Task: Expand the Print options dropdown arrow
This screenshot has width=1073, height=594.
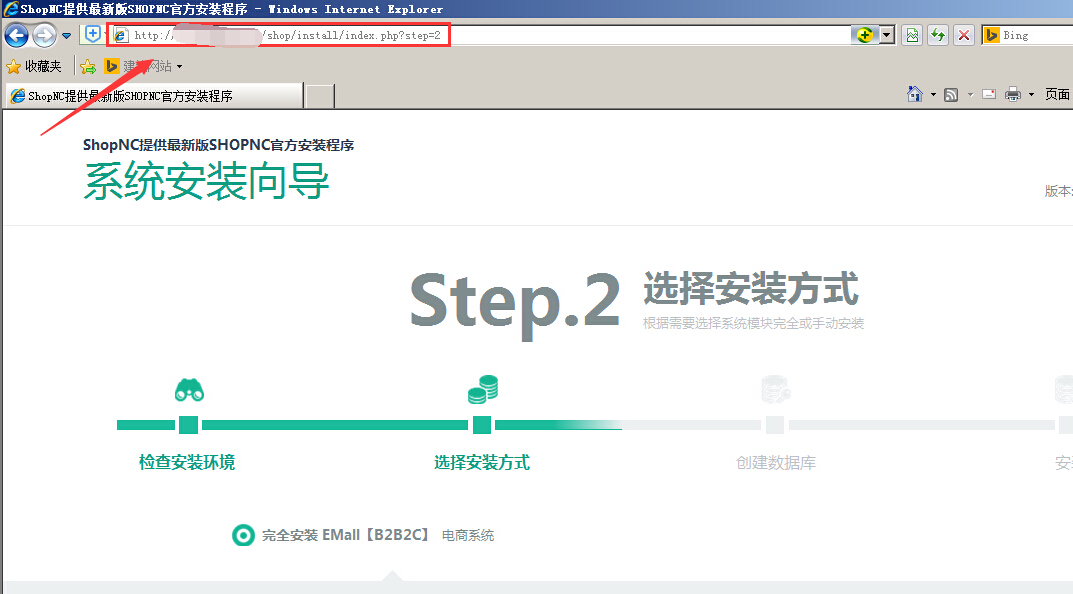Action: pos(1031,95)
